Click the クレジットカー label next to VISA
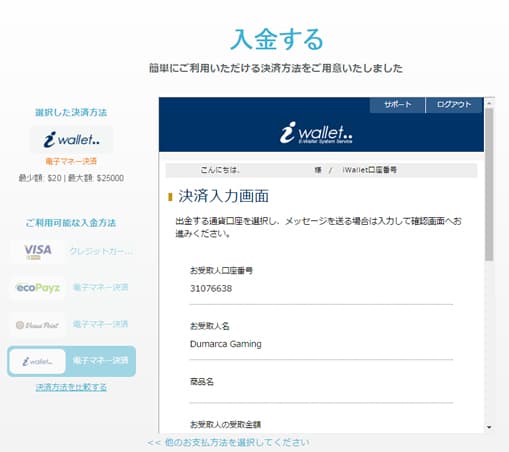The width and height of the screenshot is (509, 452). pyautogui.click(x=101, y=251)
